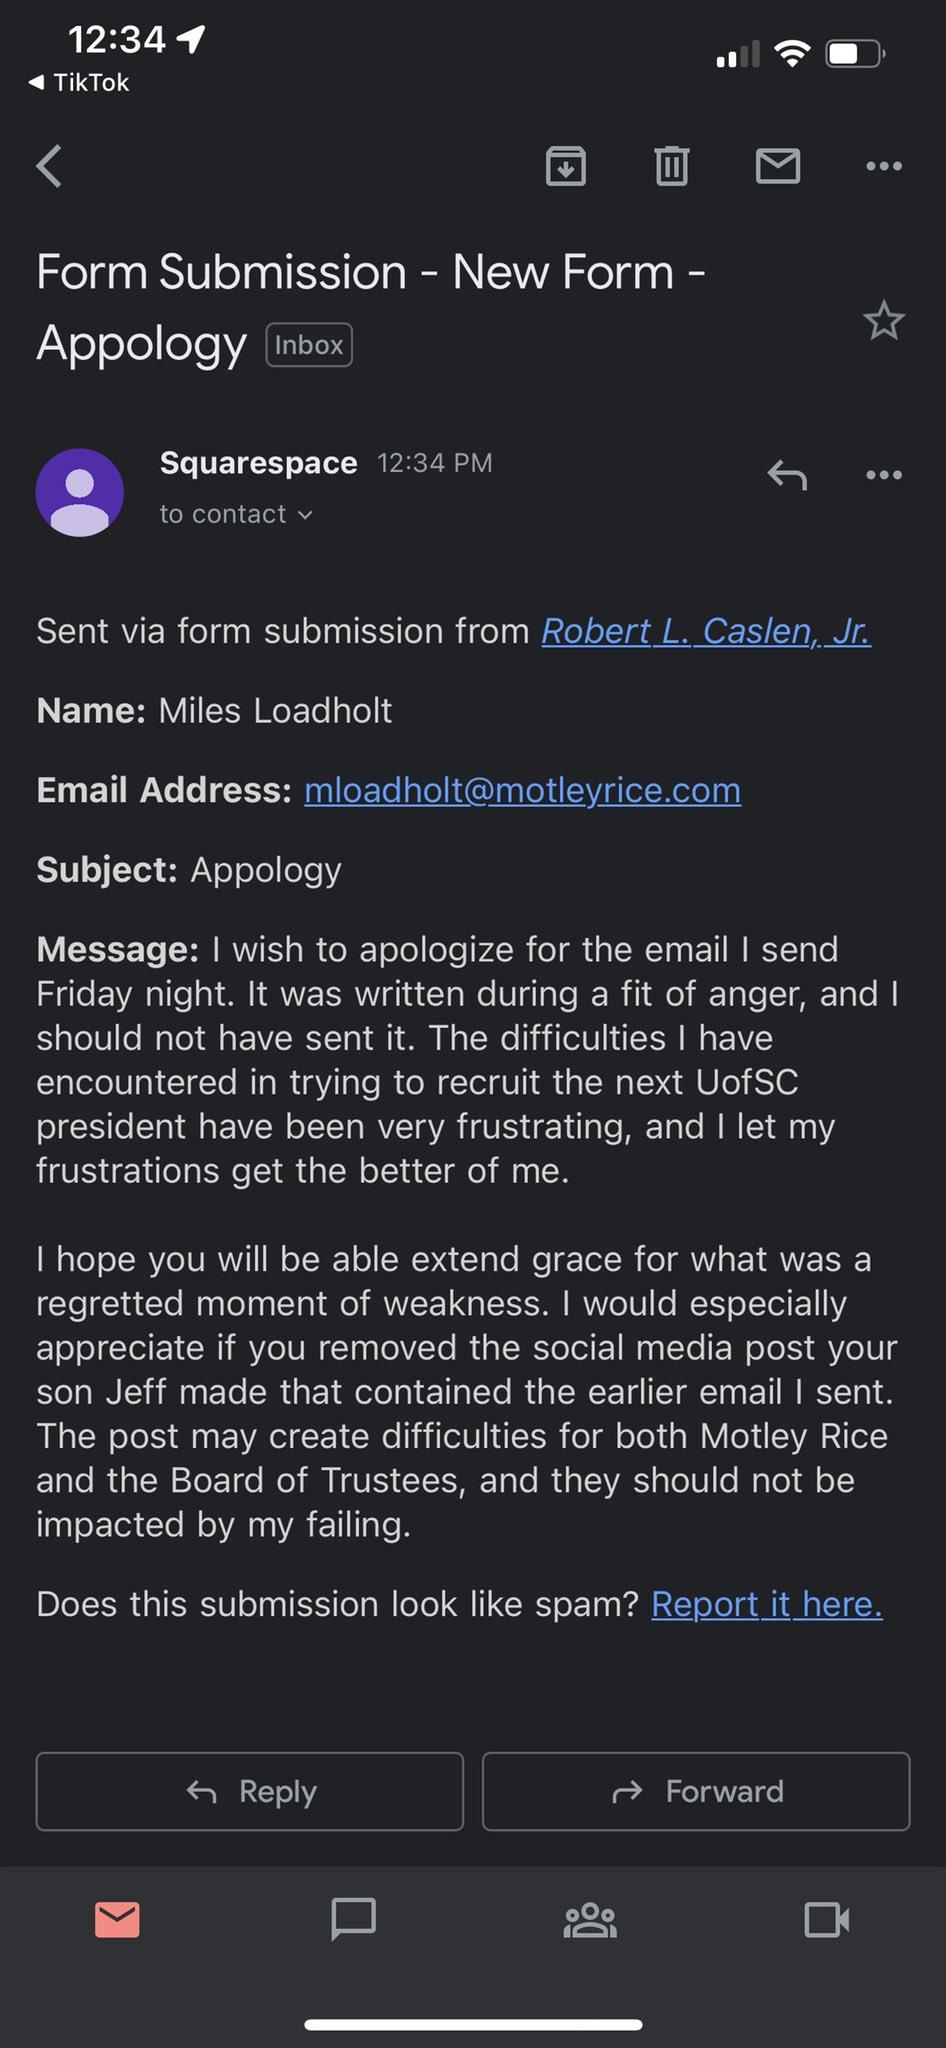946x2048 pixels.
Task: Expand recipient details 'to contact'
Action: tap(237, 514)
